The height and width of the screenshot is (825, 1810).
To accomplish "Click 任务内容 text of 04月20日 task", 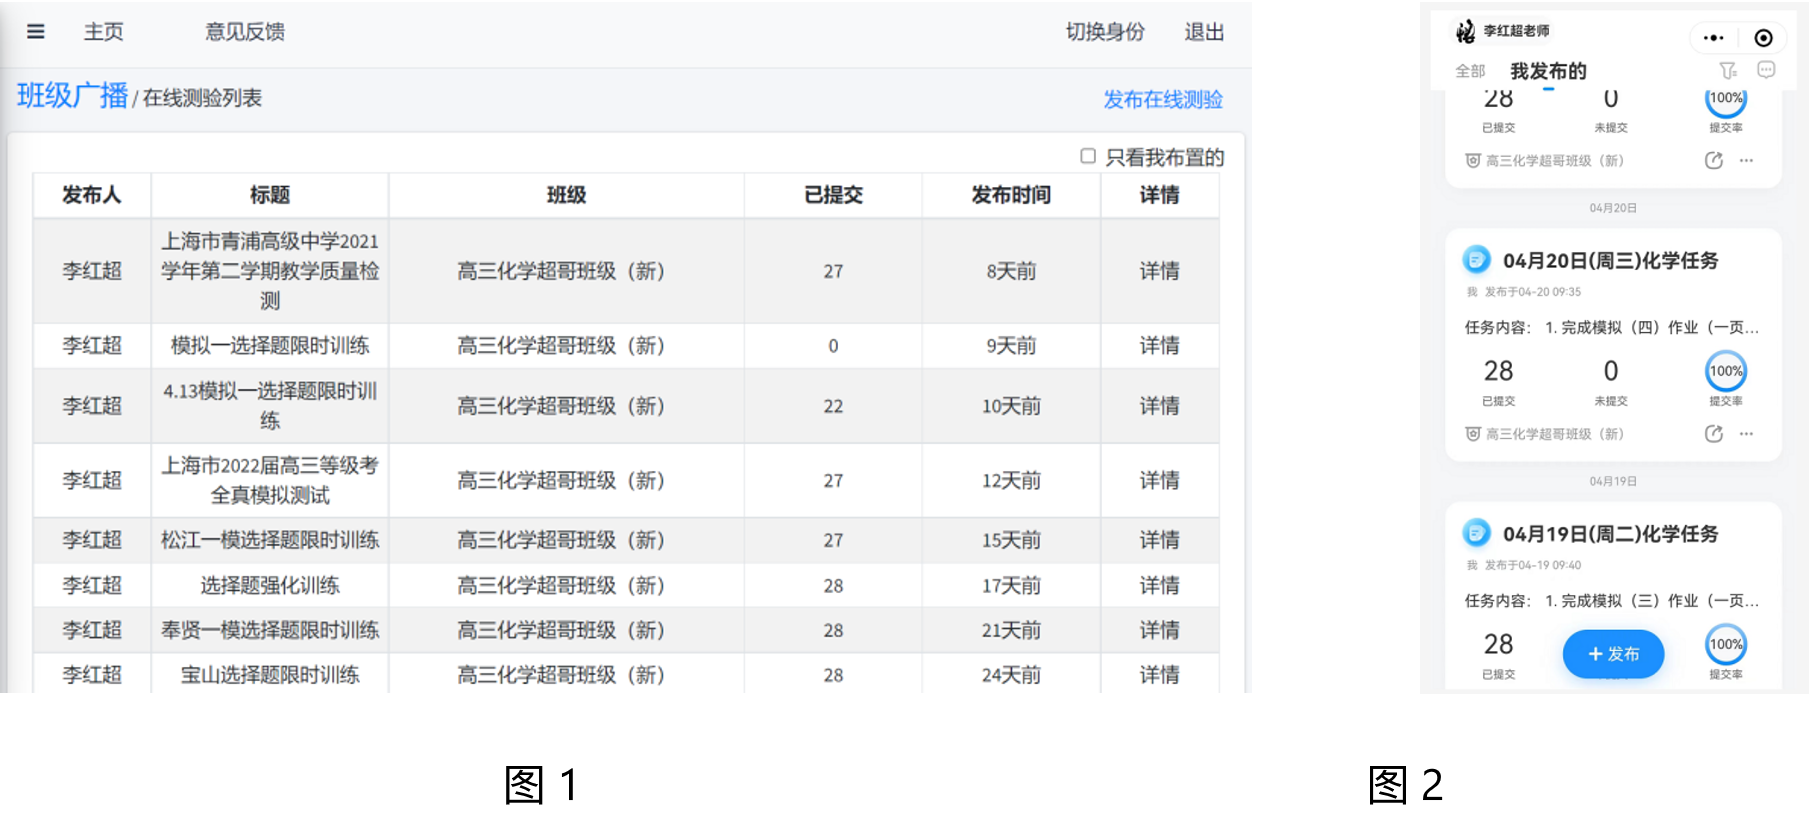I will [x=1611, y=327].
